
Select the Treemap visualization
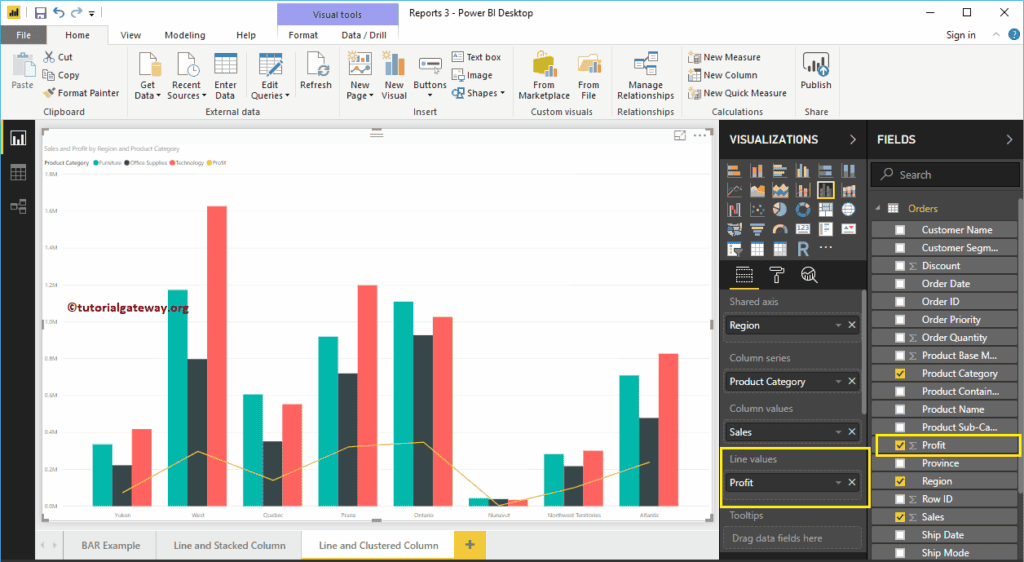click(x=825, y=210)
